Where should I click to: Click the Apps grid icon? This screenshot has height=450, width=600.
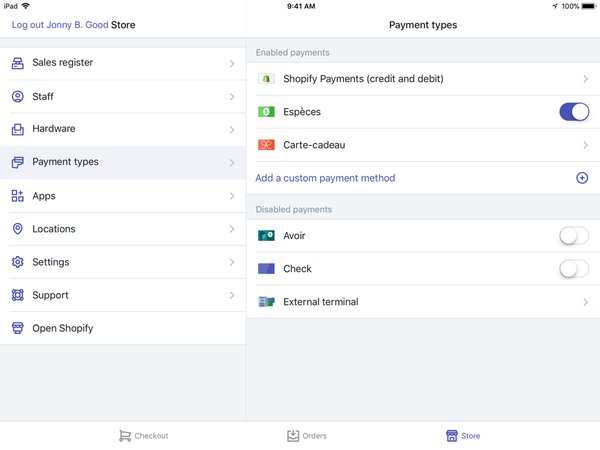(17, 196)
